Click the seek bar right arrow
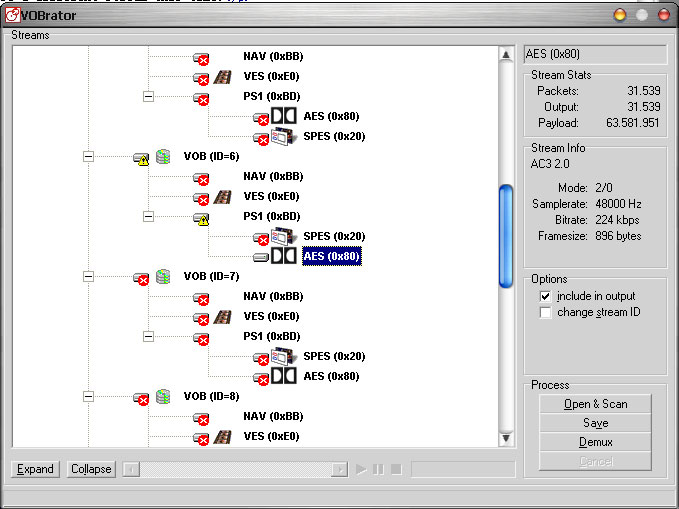 (340, 469)
